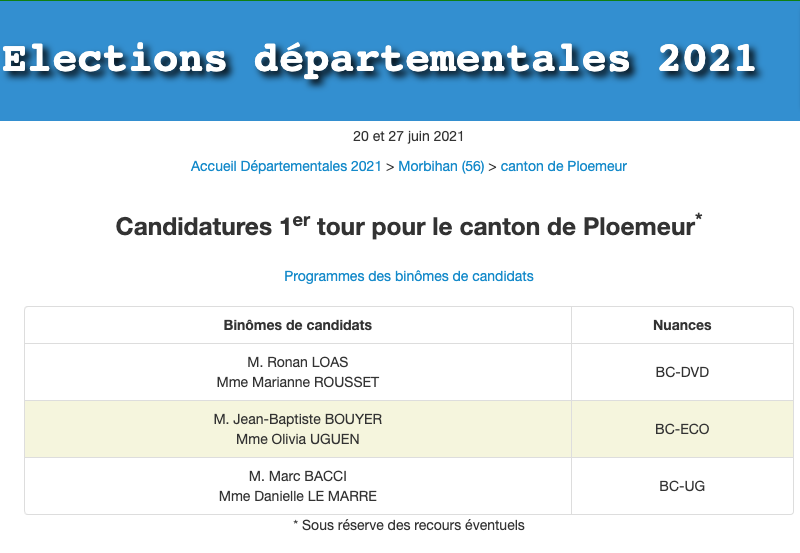Screen dimensions: 800x553
Task: Click the Elections départementales 2021 banner title
Action: tap(378, 59)
